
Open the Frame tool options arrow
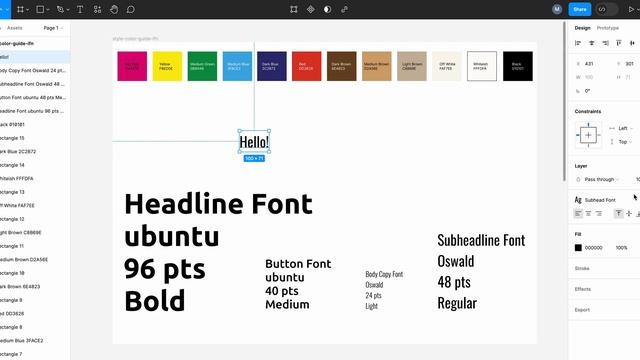[27, 10]
